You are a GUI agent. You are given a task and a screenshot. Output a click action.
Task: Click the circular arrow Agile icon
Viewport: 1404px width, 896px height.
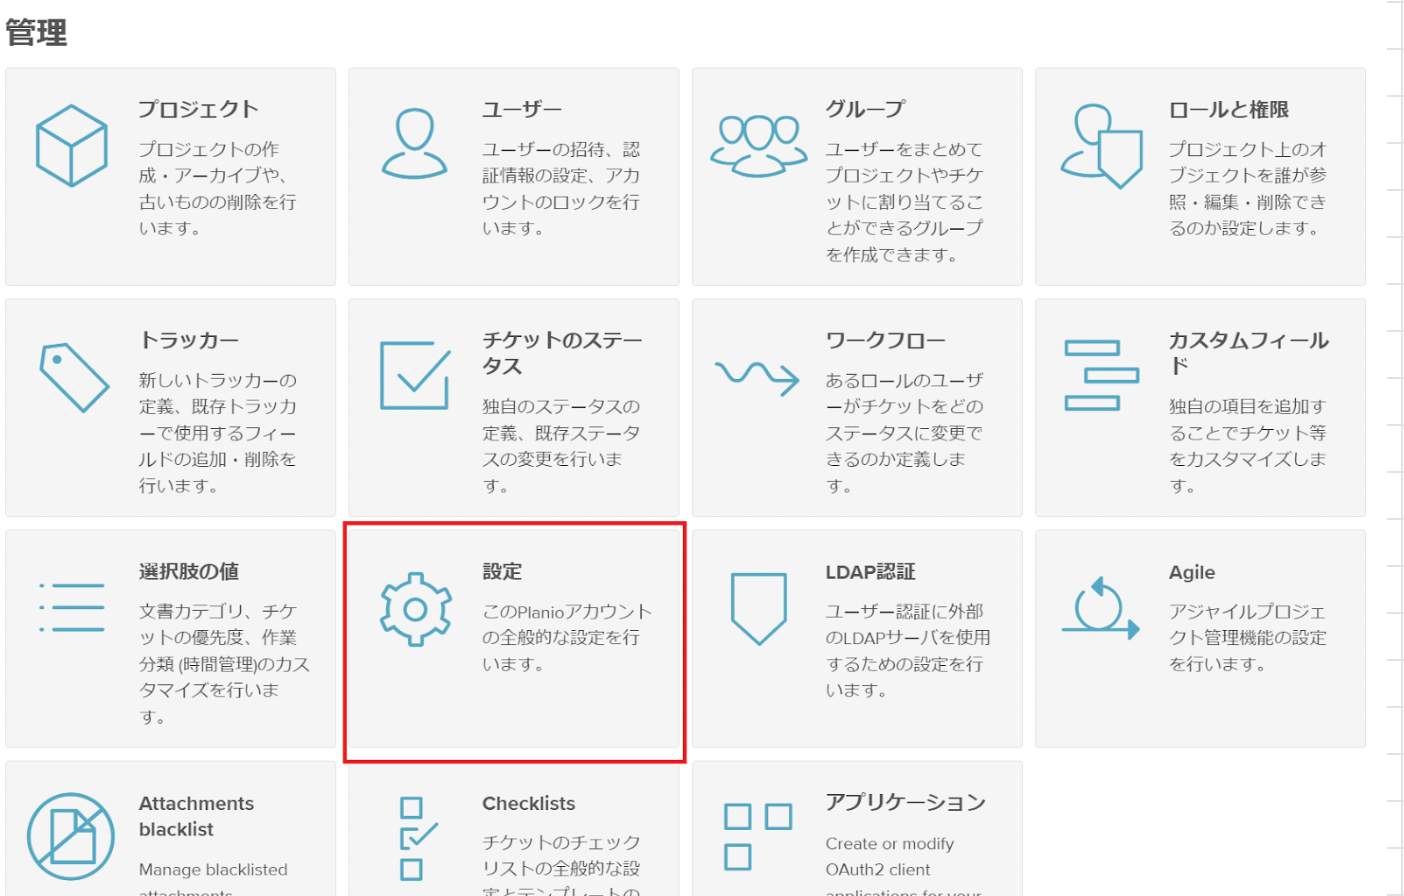tap(1100, 607)
